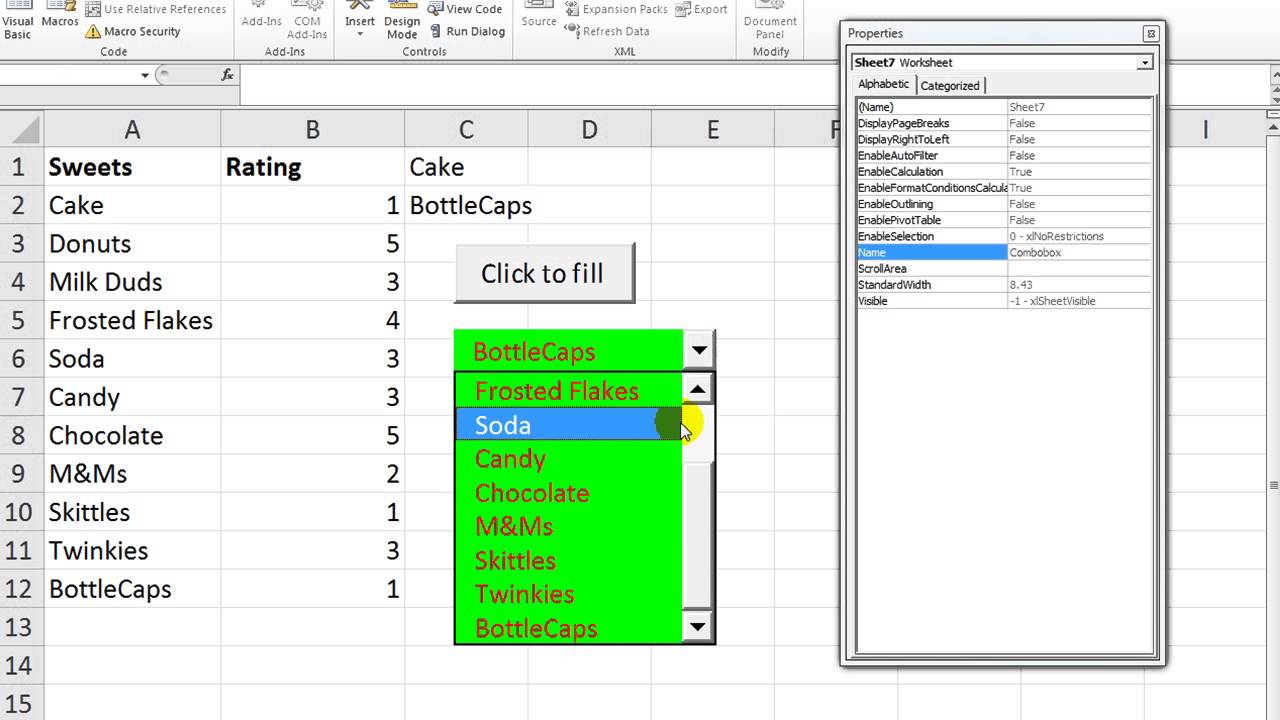Image resolution: width=1280 pixels, height=720 pixels.
Task: Click the dropdown list scroll up arrow
Action: 697,389
